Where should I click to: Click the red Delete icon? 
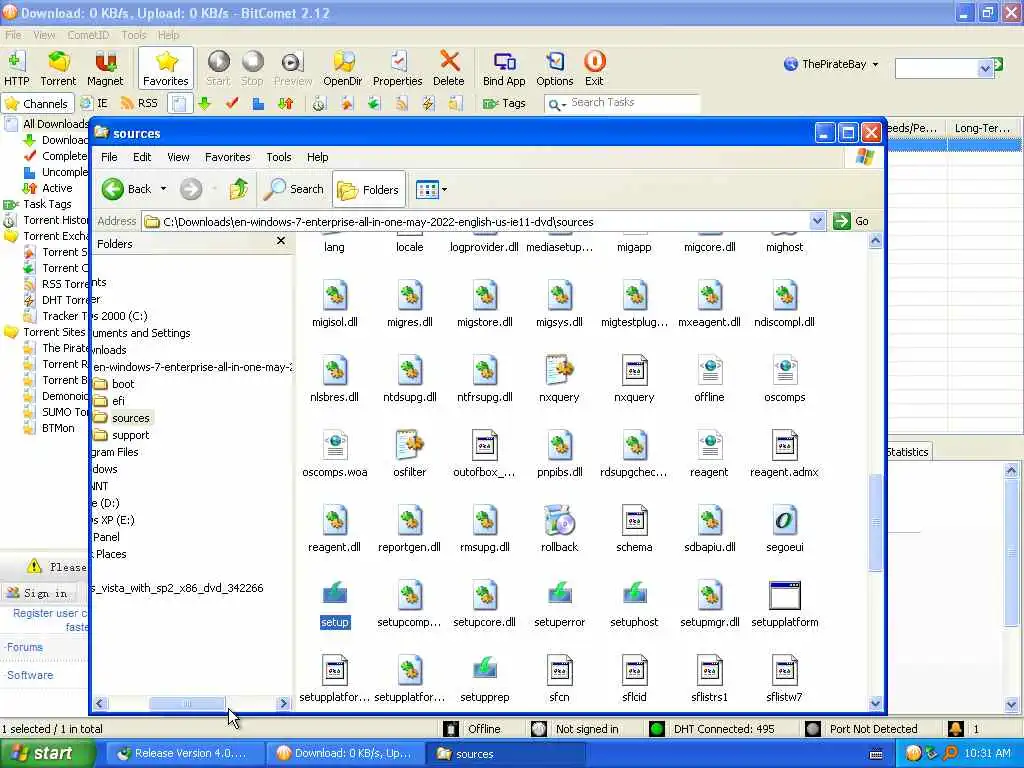[x=449, y=69]
